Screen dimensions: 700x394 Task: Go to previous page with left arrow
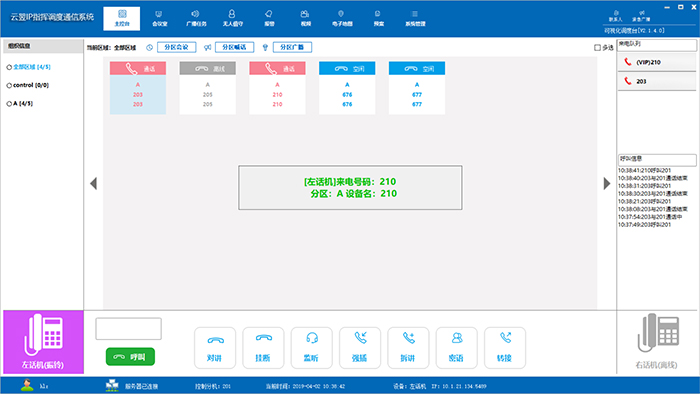click(x=93, y=183)
